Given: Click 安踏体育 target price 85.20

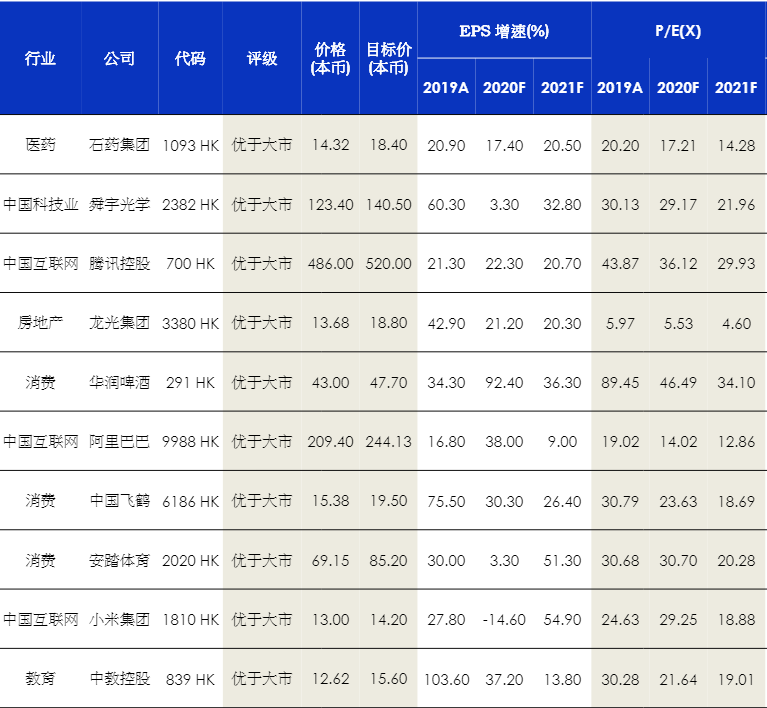Looking at the screenshot, I should click(x=388, y=561).
